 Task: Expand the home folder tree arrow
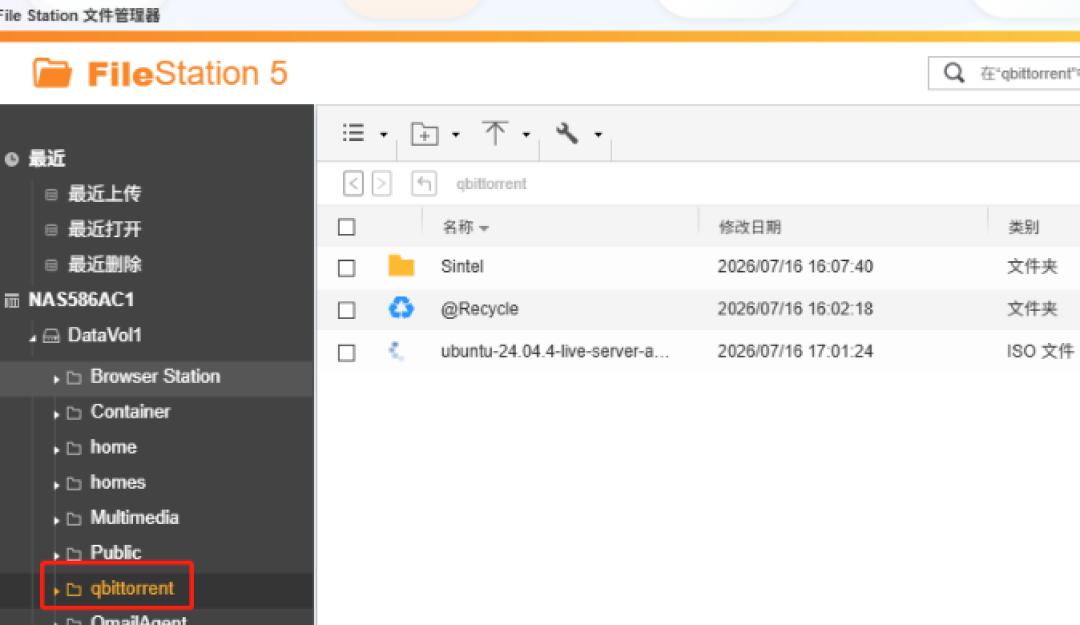(56, 449)
